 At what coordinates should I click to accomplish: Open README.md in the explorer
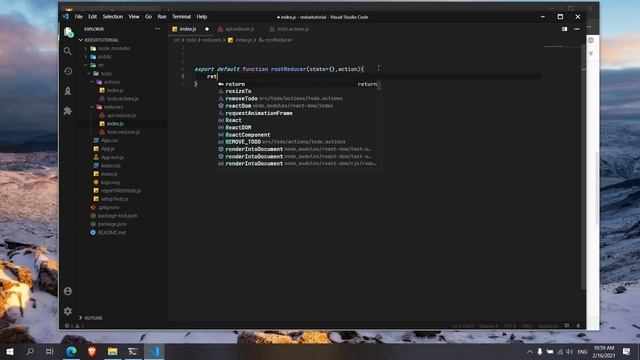[111, 233]
